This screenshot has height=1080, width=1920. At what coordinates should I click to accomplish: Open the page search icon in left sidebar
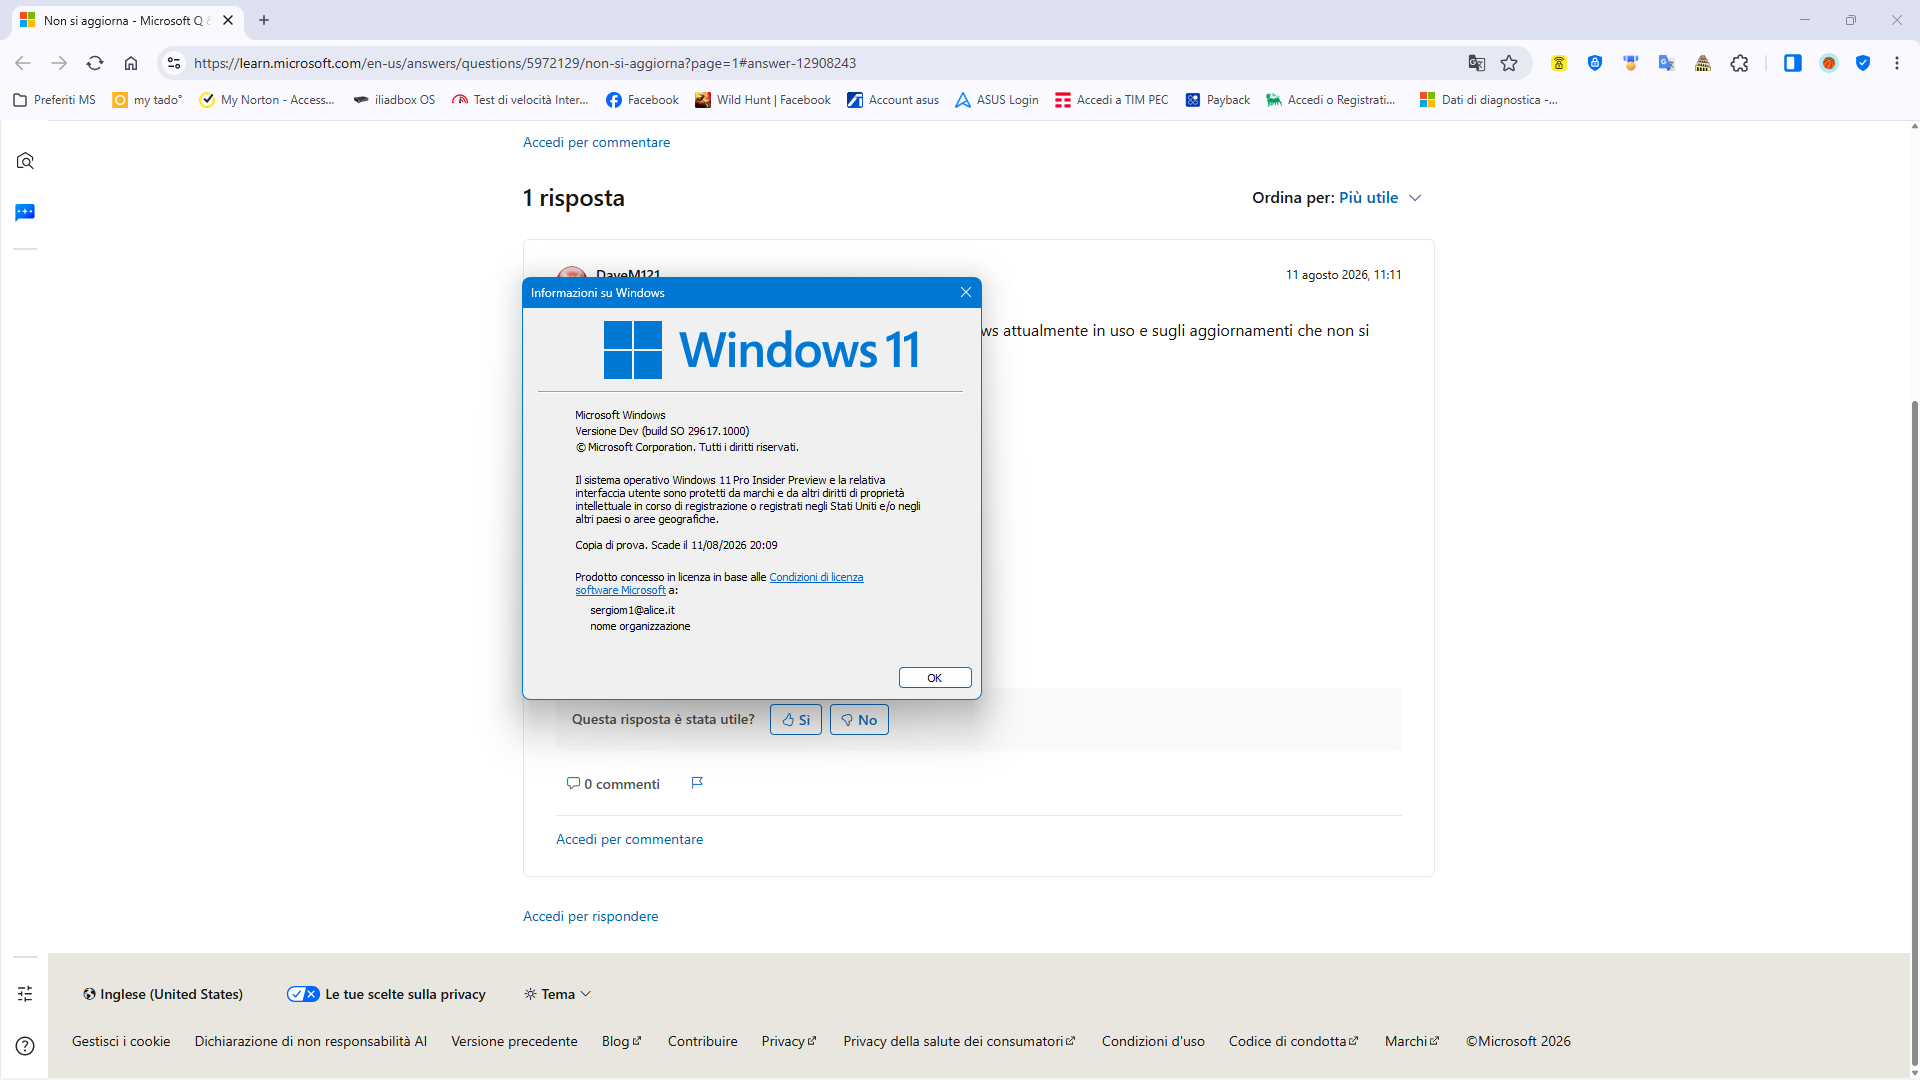click(x=25, y=161)
